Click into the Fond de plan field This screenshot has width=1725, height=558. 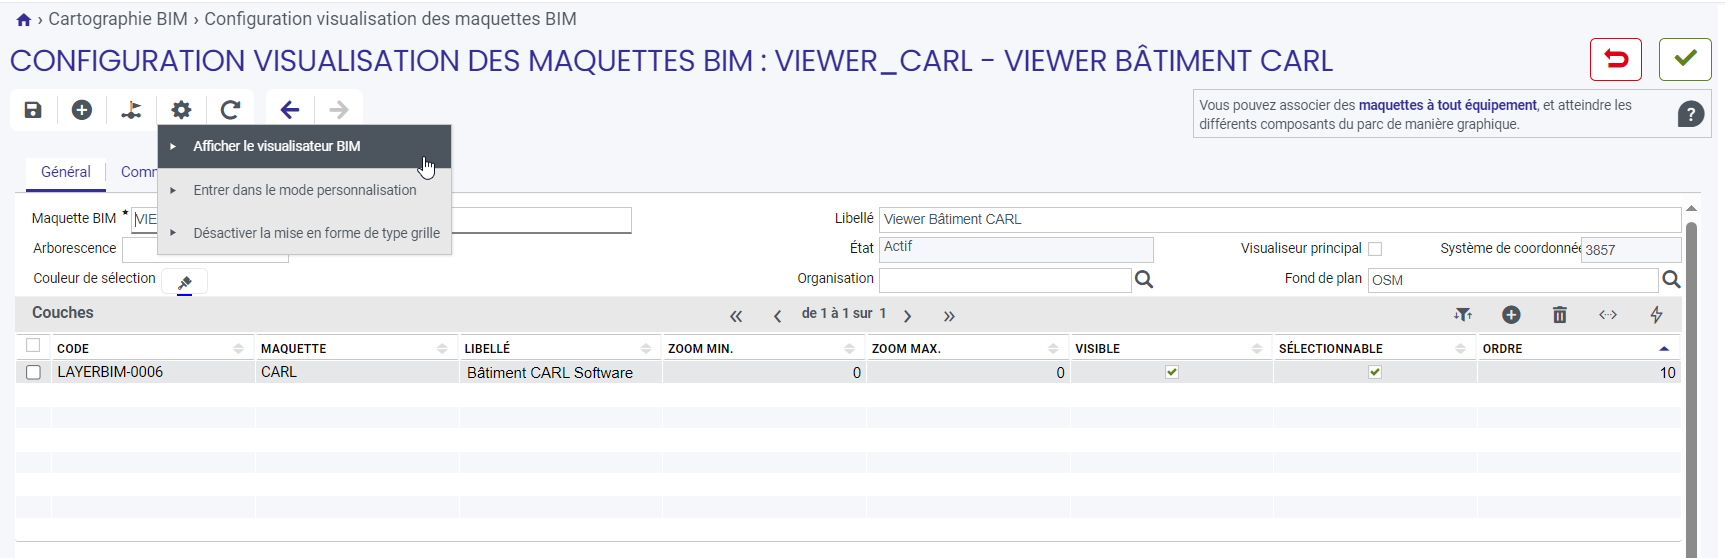click(x=1513, y=280)
